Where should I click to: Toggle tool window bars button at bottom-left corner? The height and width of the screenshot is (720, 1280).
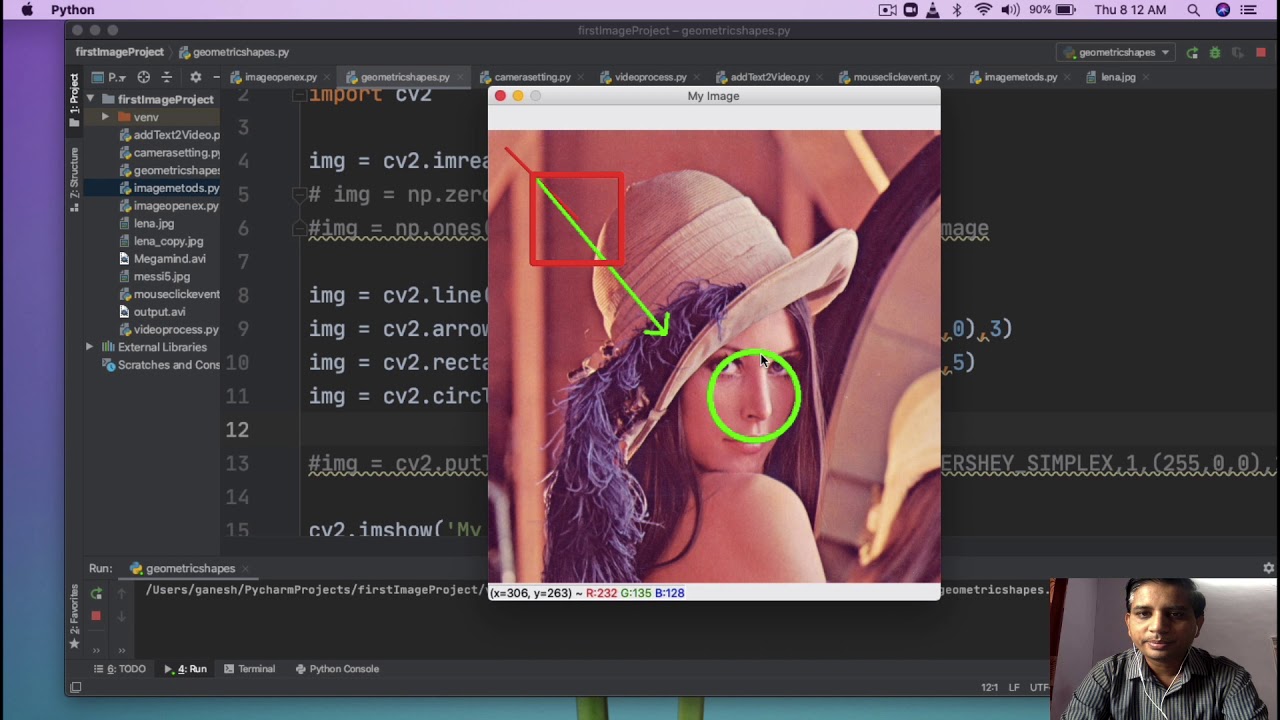(x=74, y=687)
